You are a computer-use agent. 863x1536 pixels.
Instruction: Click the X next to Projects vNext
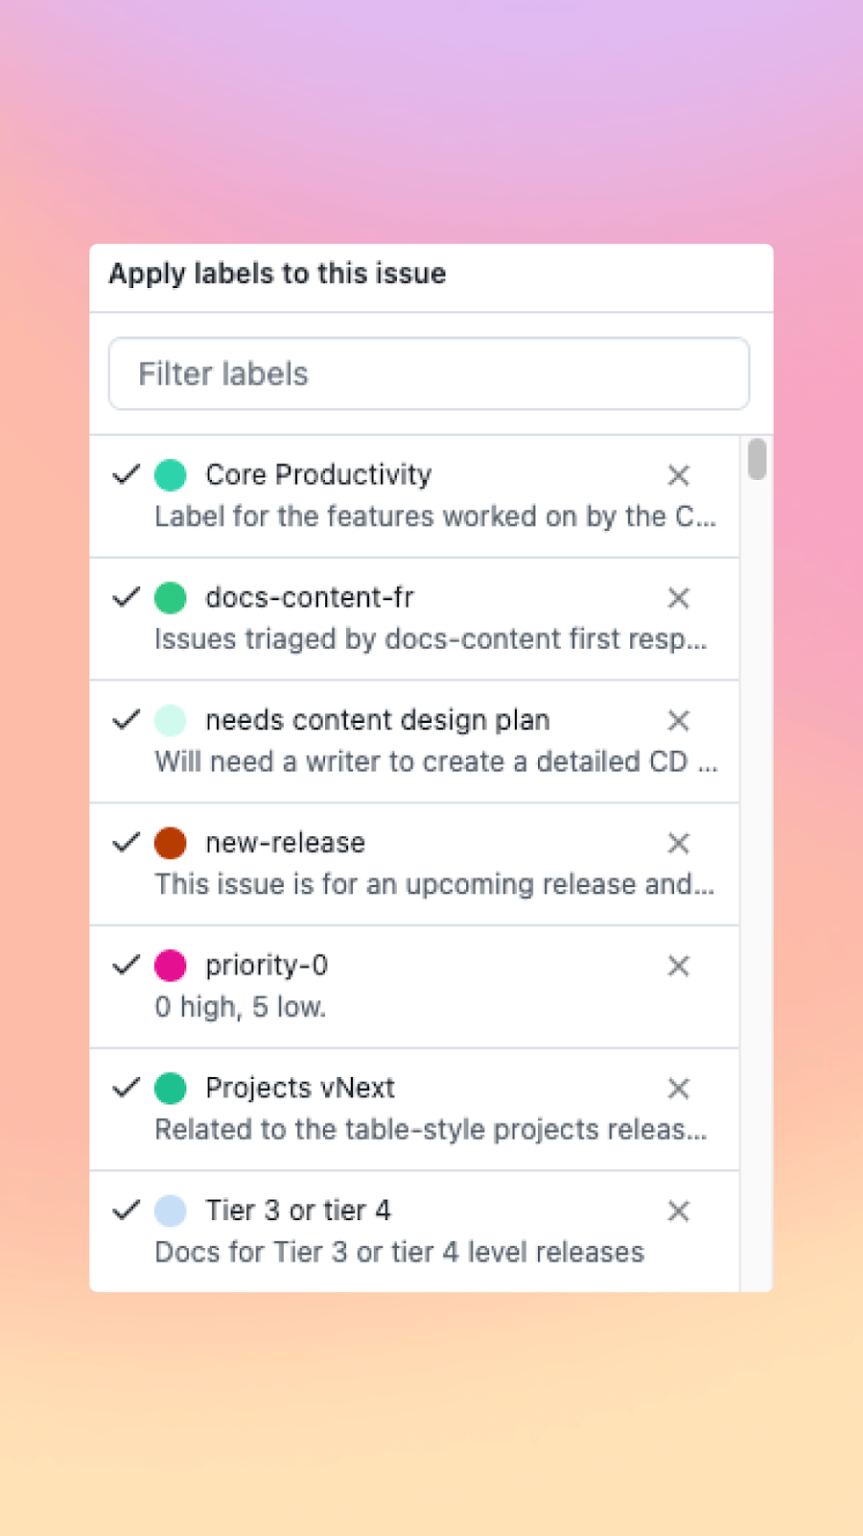click(678, 1089)
